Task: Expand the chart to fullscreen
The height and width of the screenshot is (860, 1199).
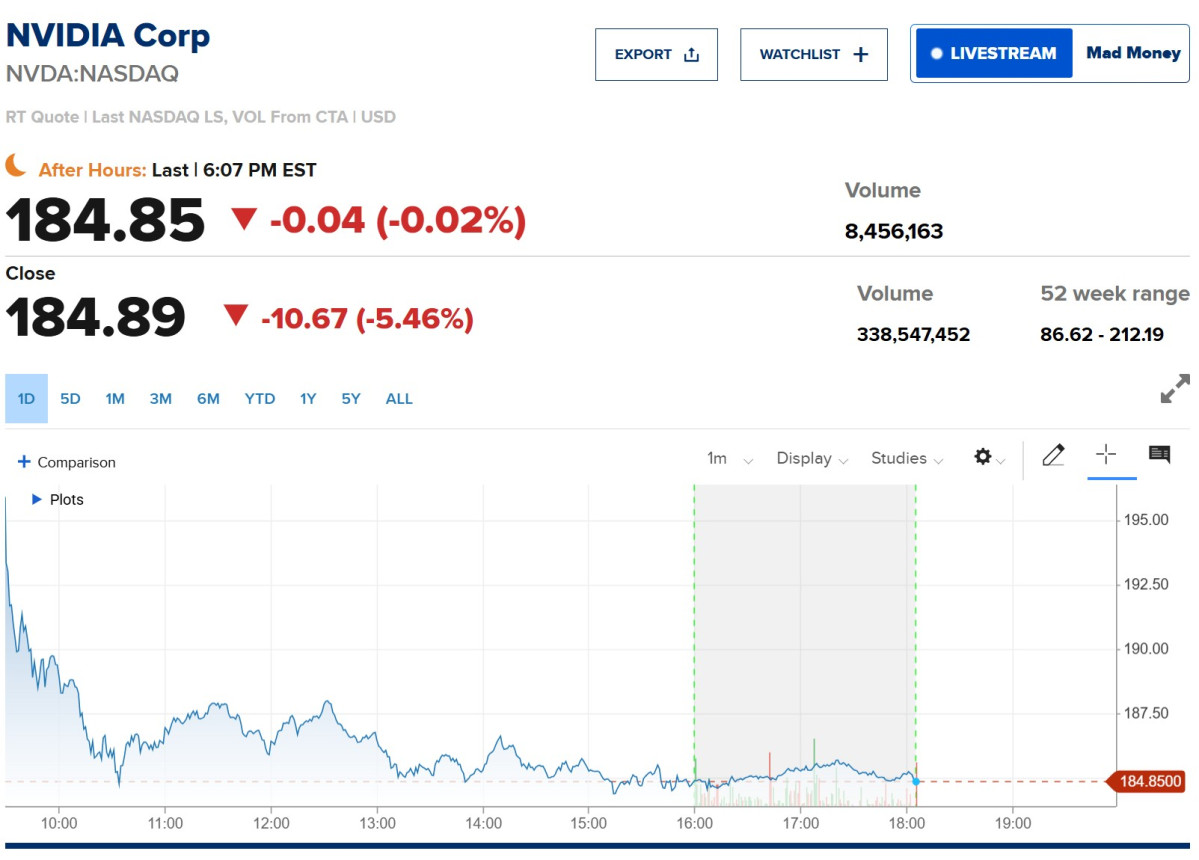Action: point(1175,388)
